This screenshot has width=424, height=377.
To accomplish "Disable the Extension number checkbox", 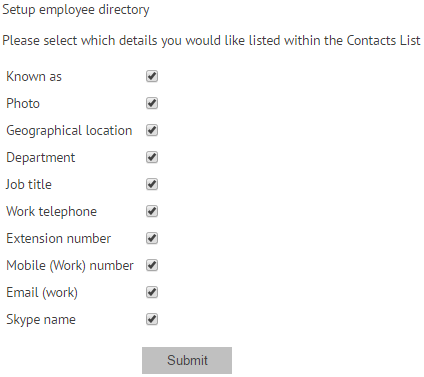I will (x=152, y=238).
